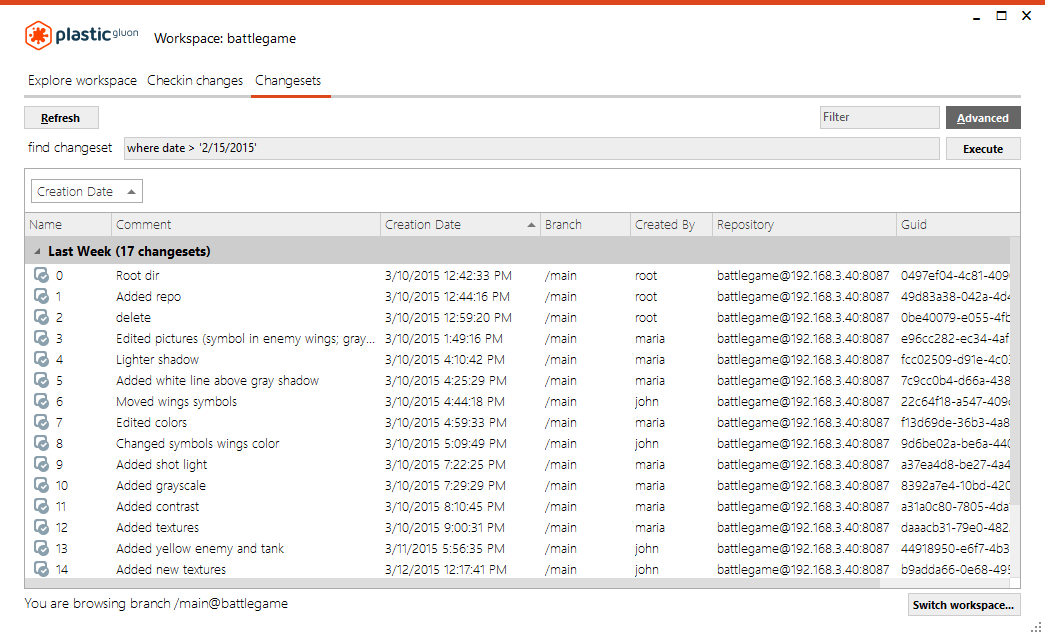Click the changeset icon for changeset 7

click(41, 422)
